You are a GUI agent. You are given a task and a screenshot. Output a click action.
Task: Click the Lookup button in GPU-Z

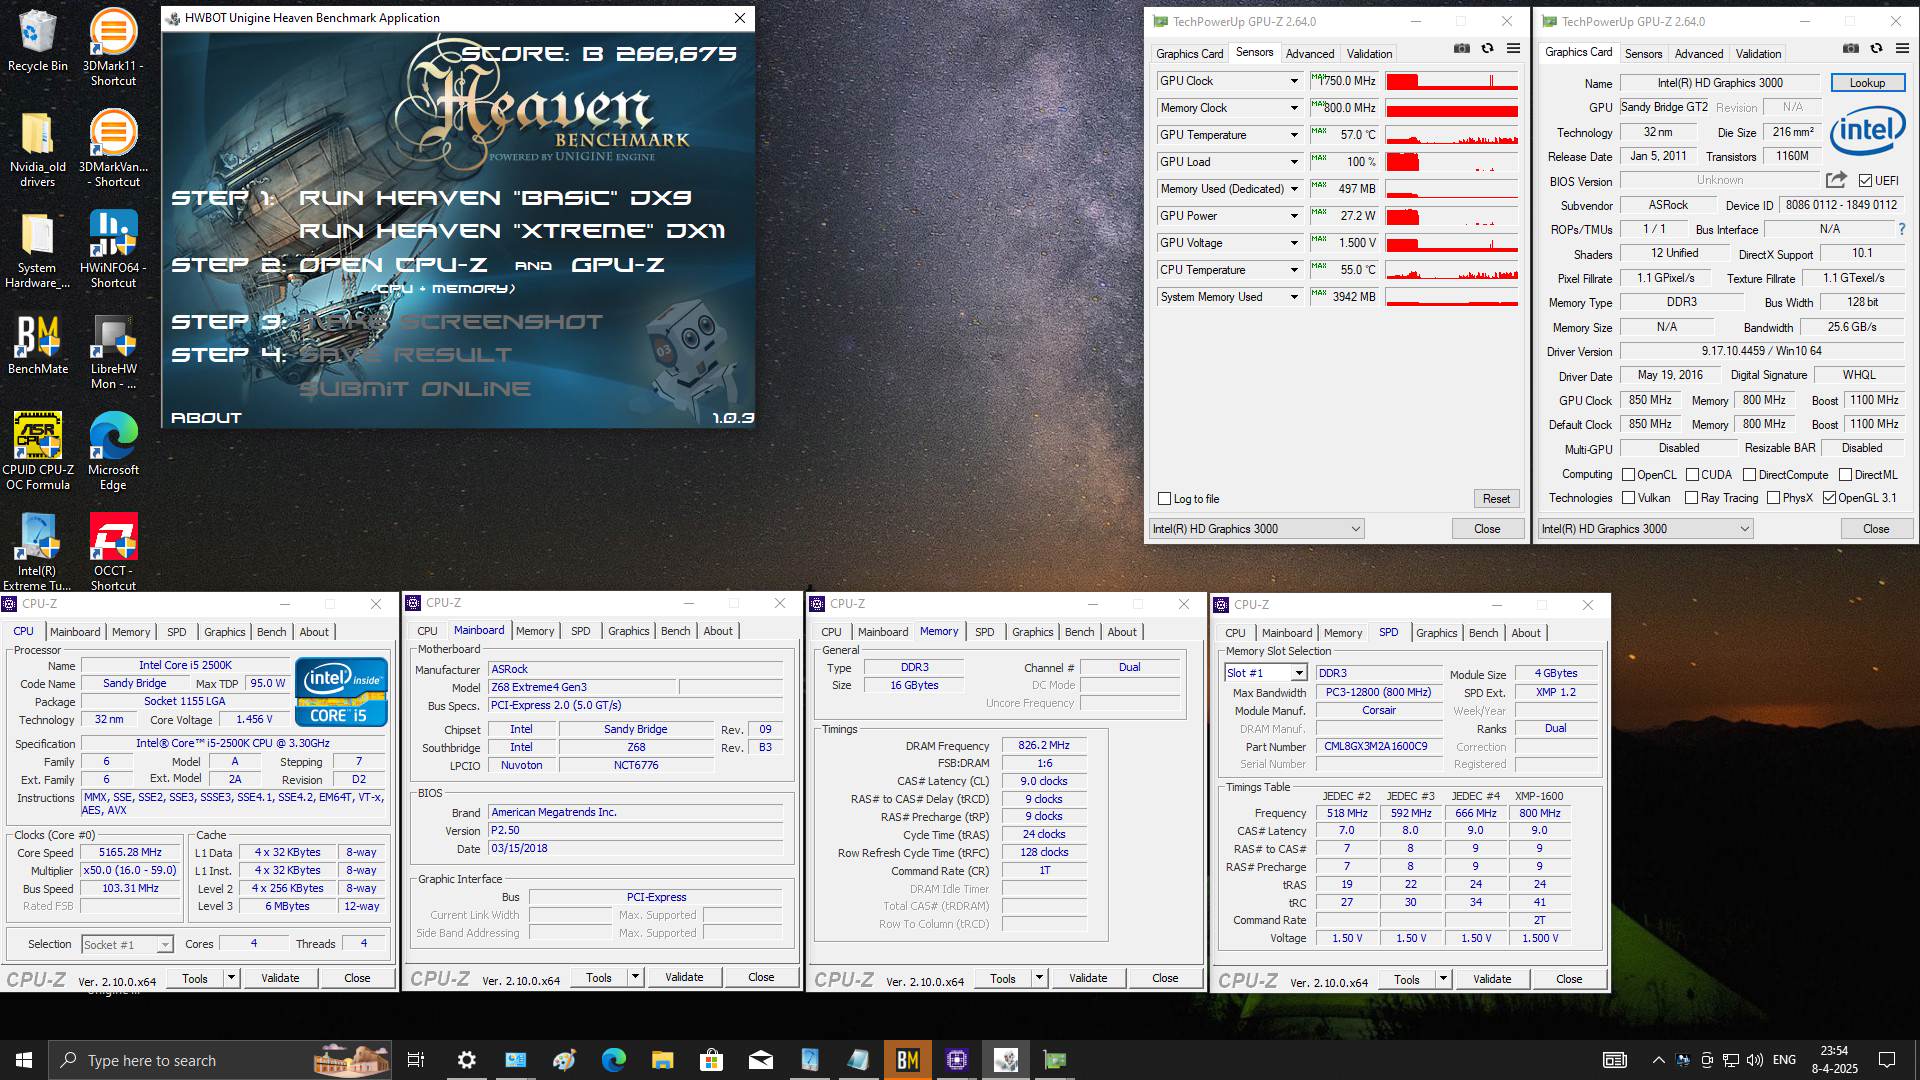pos(1867,83)
